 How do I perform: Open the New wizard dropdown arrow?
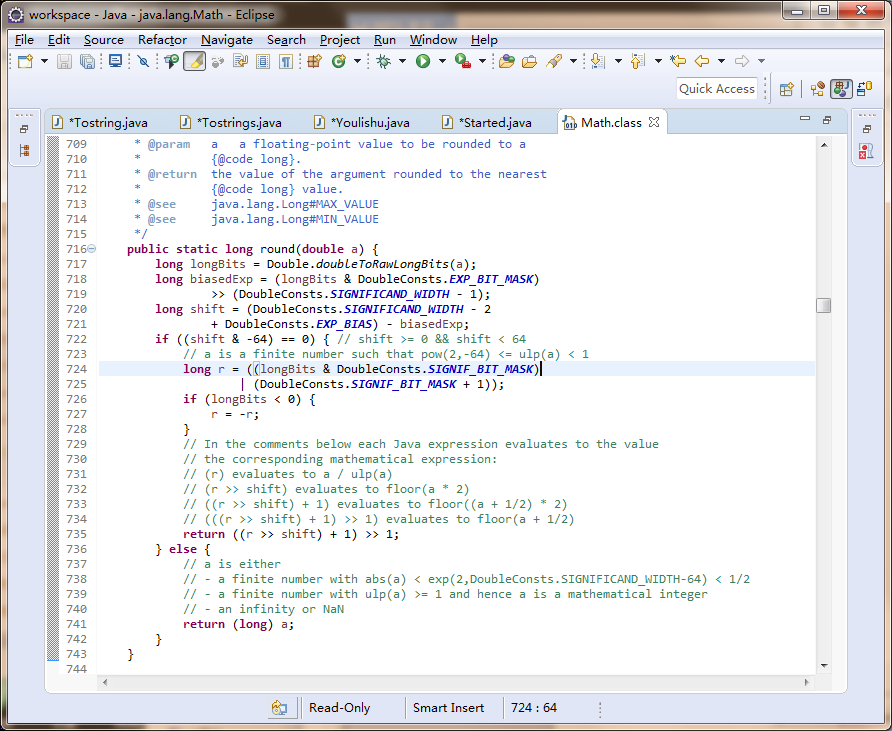click(x=44, y=61)
